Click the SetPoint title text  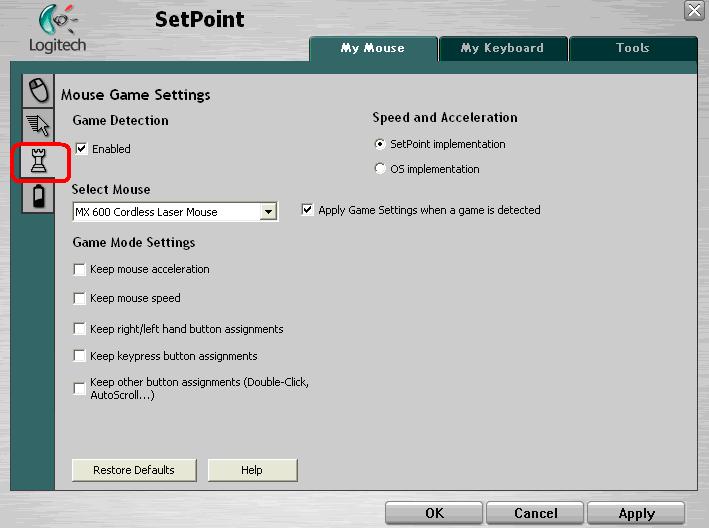199,19
